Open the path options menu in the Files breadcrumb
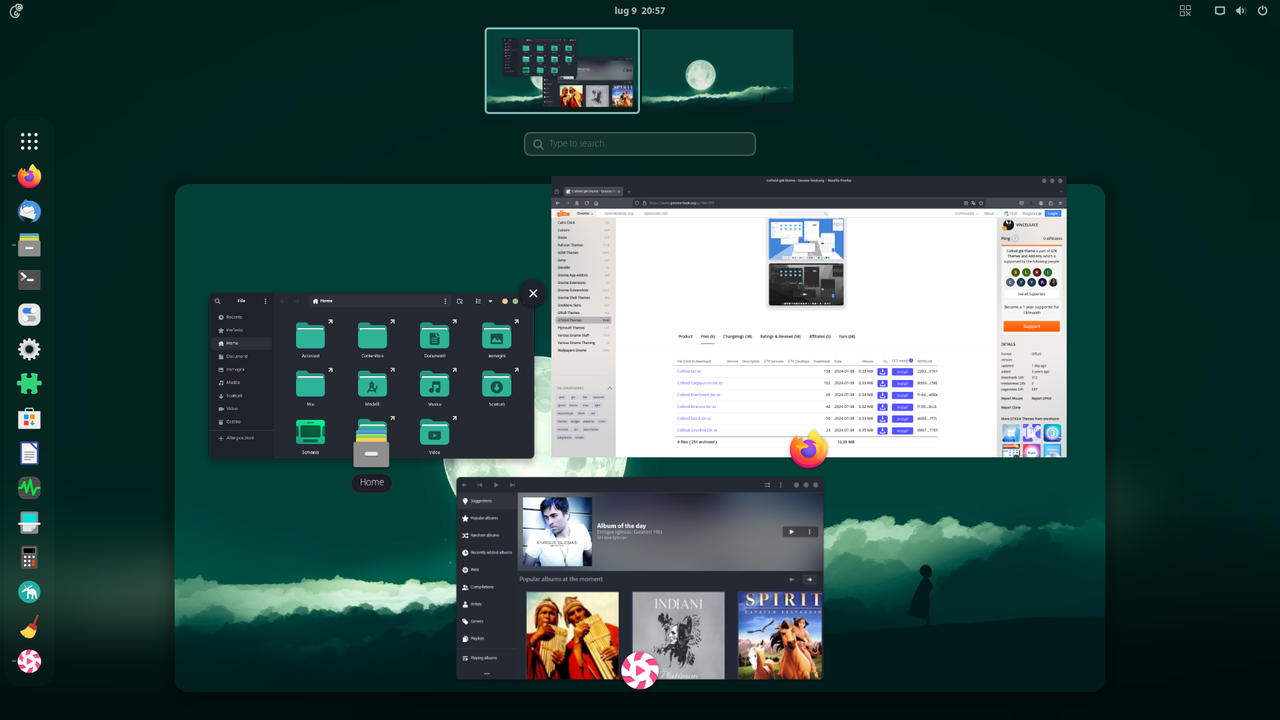 tap(446, 300)
